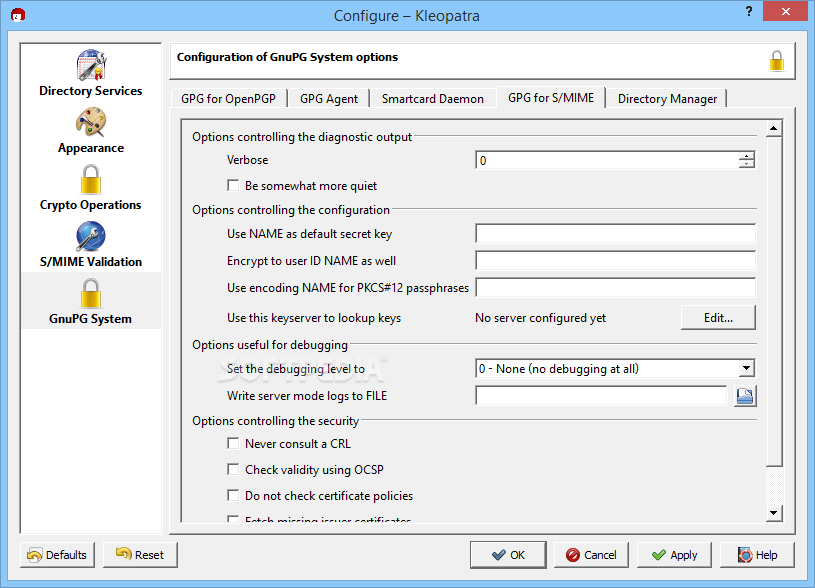Confirm with the OK button
Image resolution: width=815 pixels, height=588 pixels.
[x=508, y=555]
